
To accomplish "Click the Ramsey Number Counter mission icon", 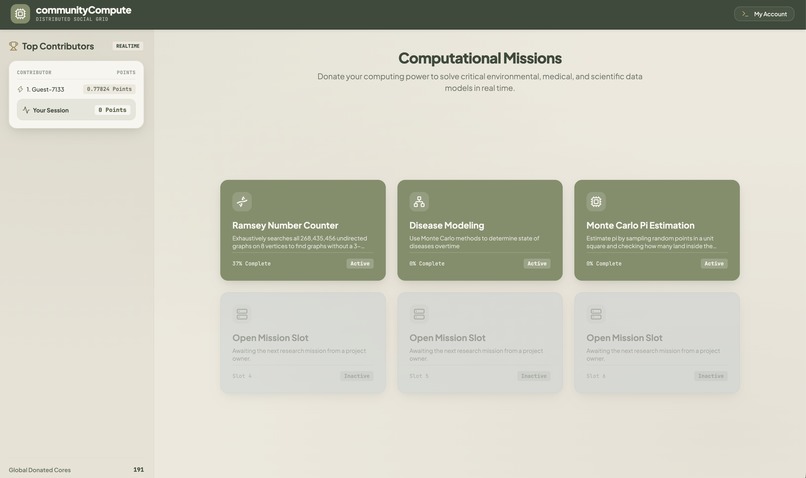I will click(x=242, y=201).
